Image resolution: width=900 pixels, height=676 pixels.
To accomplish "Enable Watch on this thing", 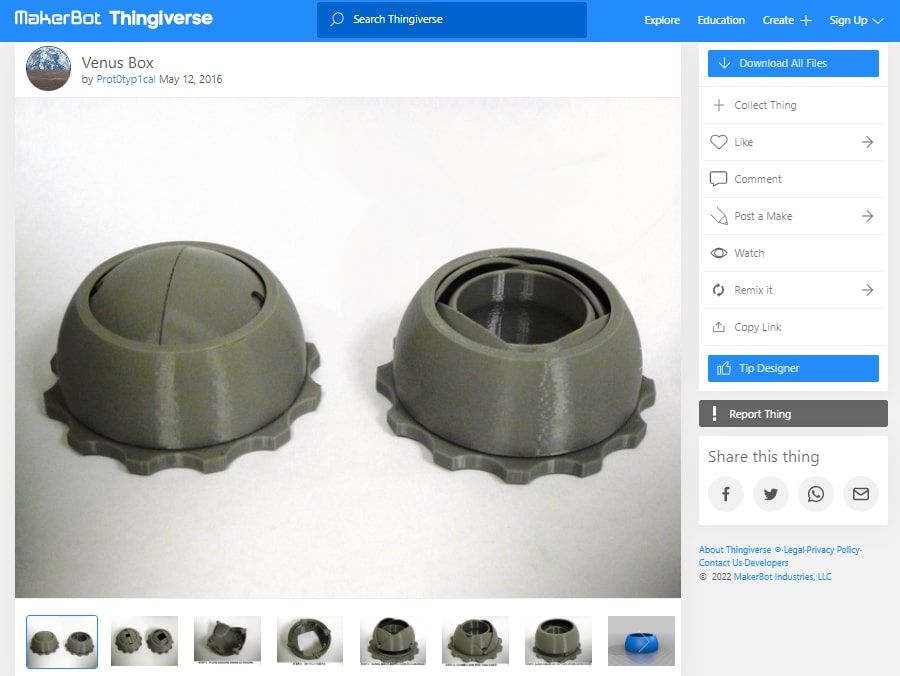I will pyautogui.click(x=718, y=253).
